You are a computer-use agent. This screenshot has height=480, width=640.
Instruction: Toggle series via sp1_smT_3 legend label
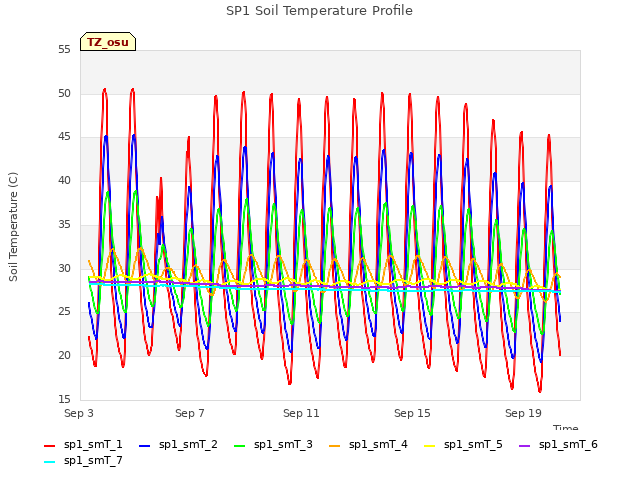(283, 444)
